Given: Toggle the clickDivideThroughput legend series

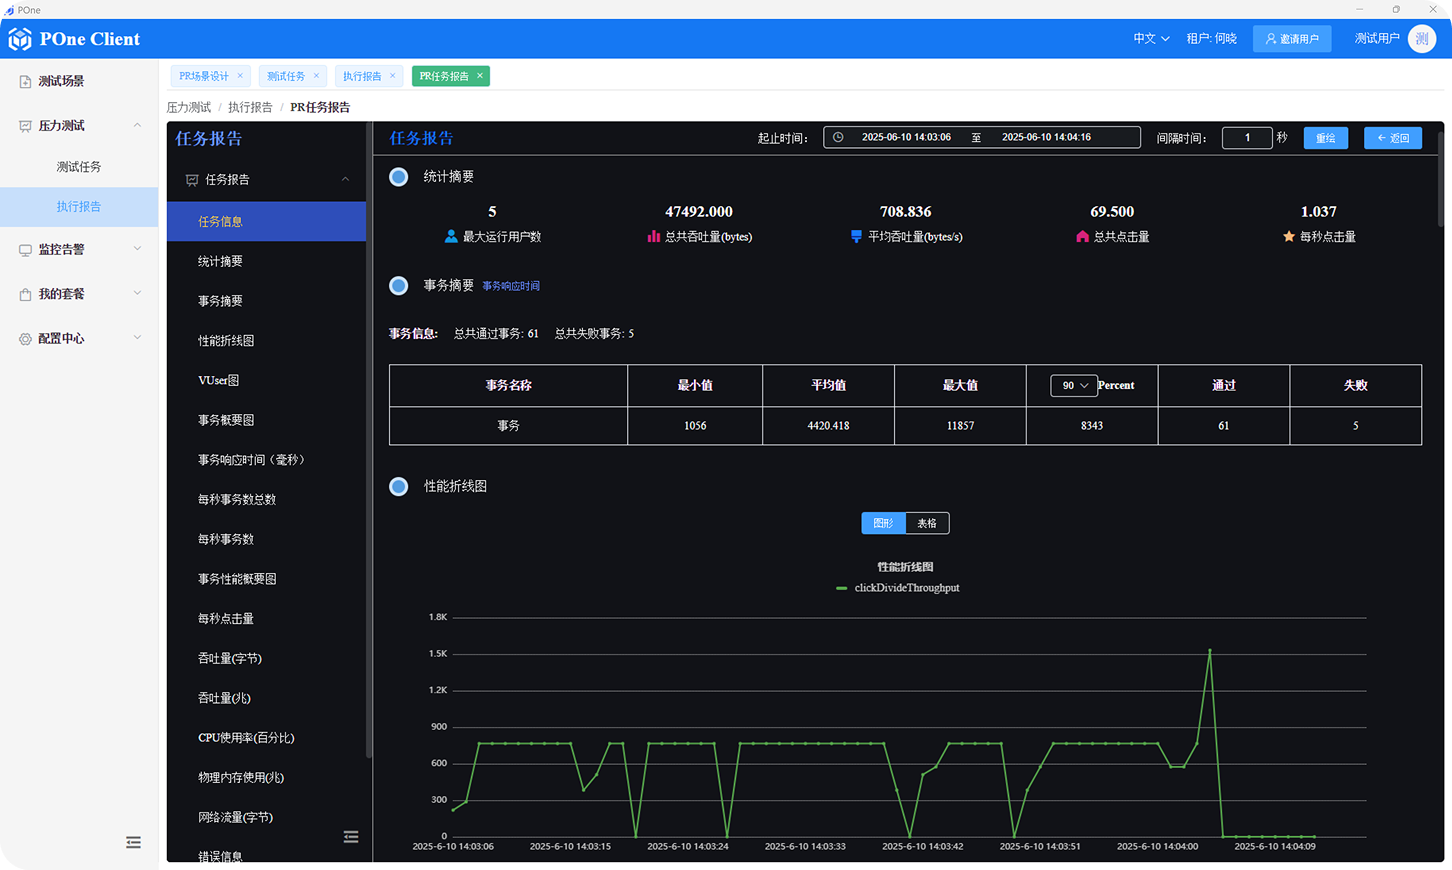Looking at the screenshot, I should [898, 588].
